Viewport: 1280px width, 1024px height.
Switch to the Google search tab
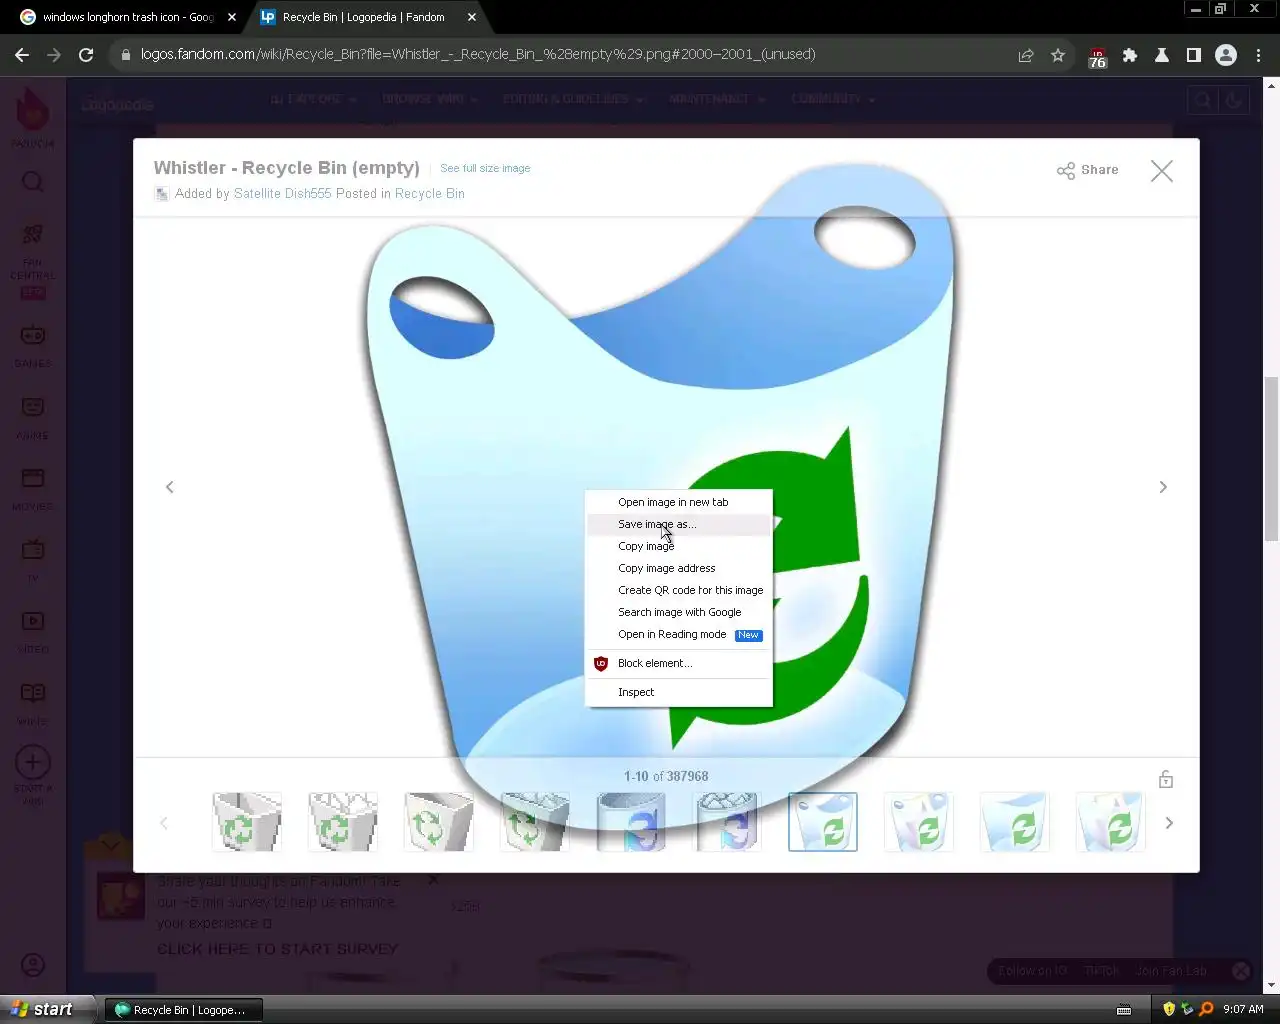[127, 17]
